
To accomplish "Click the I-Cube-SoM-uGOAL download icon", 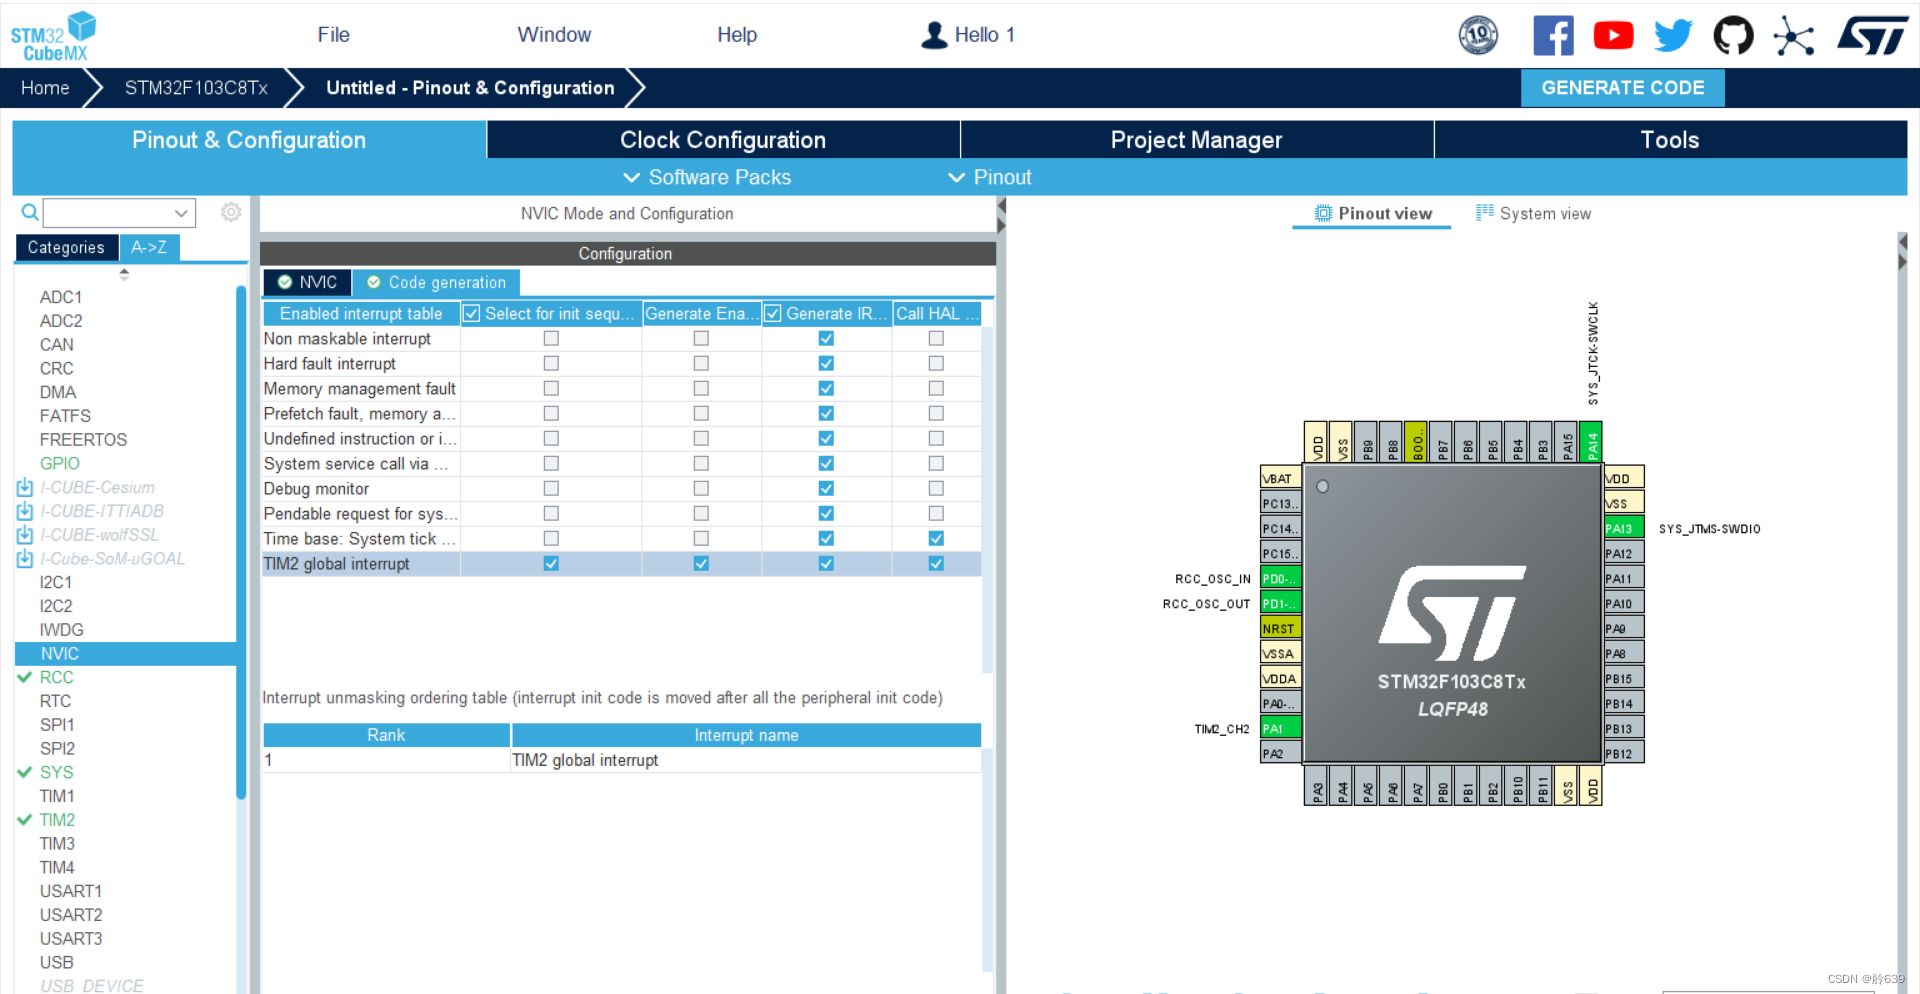I will click(x=25, y=559).
